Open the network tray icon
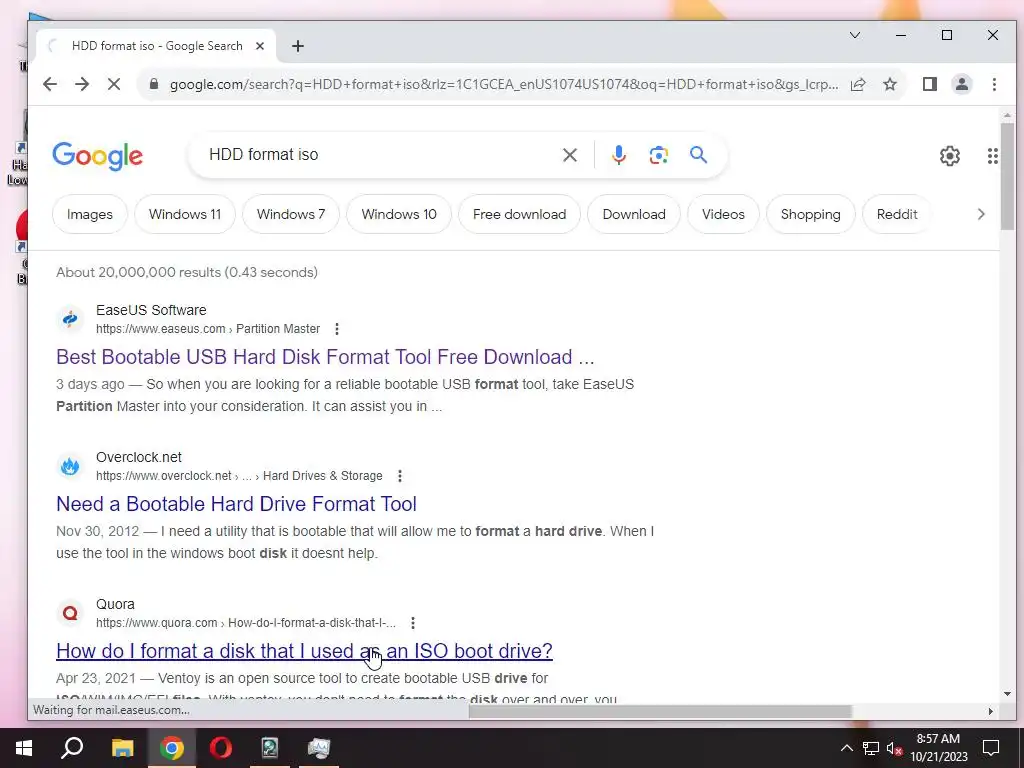This screenshot has width=1024, height=768. pyautogui.click(x=871, y=748)
